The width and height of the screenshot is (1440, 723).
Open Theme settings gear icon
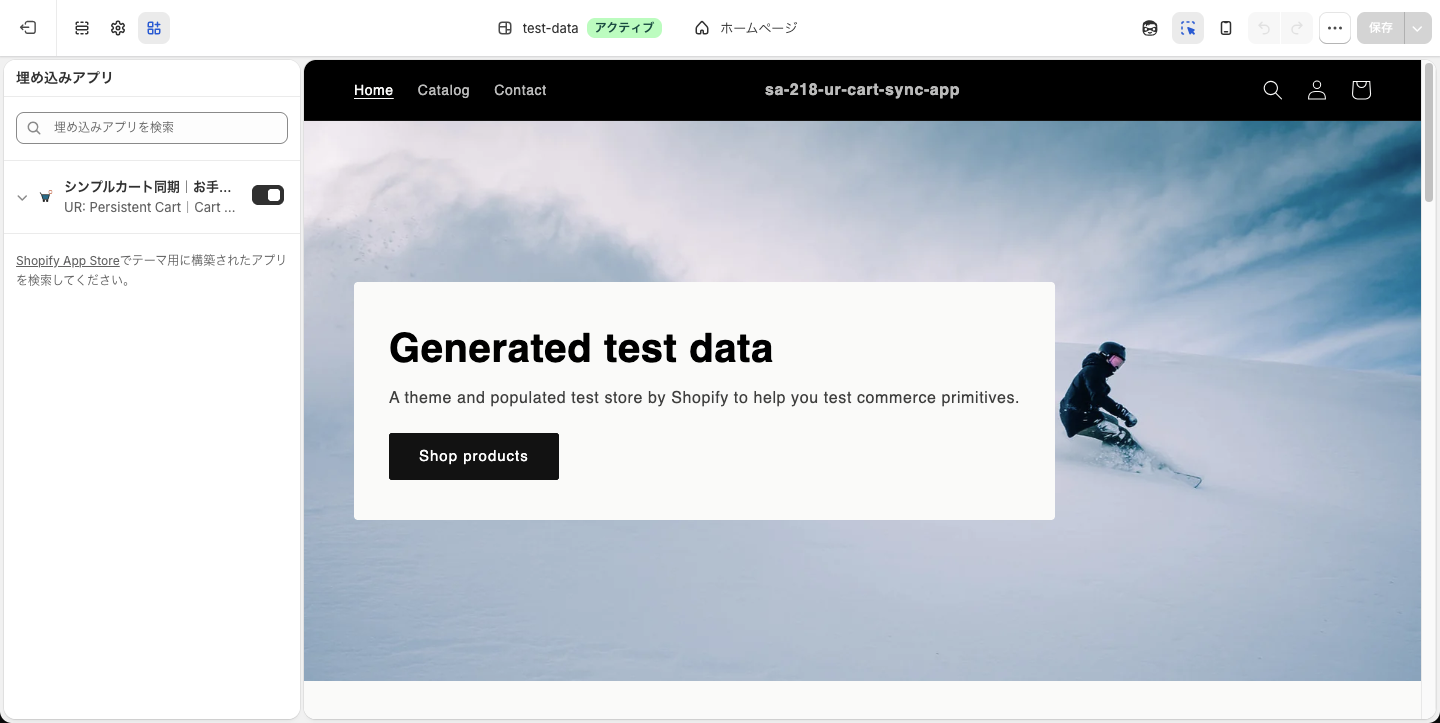click(118, 28)
